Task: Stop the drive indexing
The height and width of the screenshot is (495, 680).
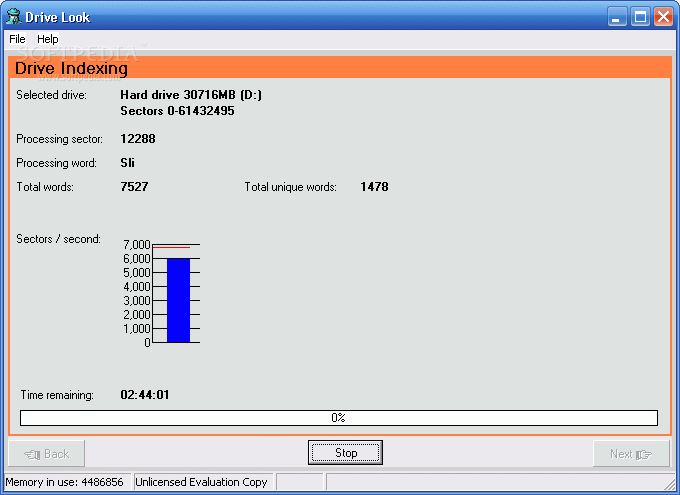Action: click(x=345, y=452)
